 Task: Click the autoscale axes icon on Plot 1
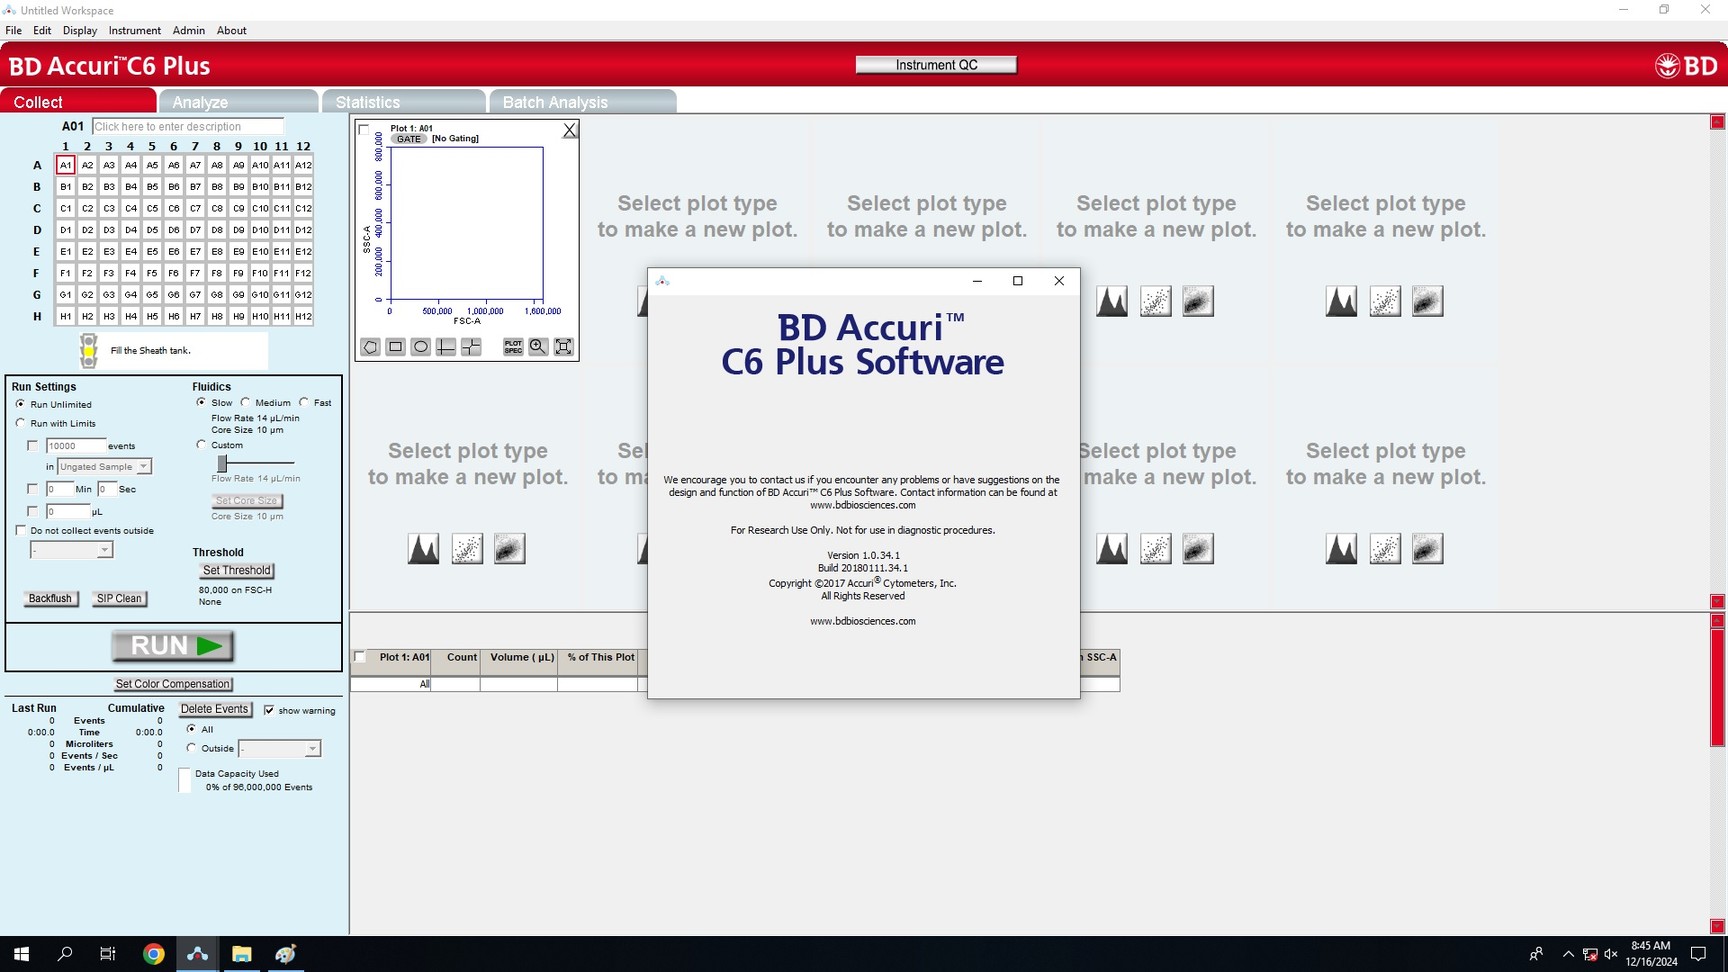coord(563,347)
